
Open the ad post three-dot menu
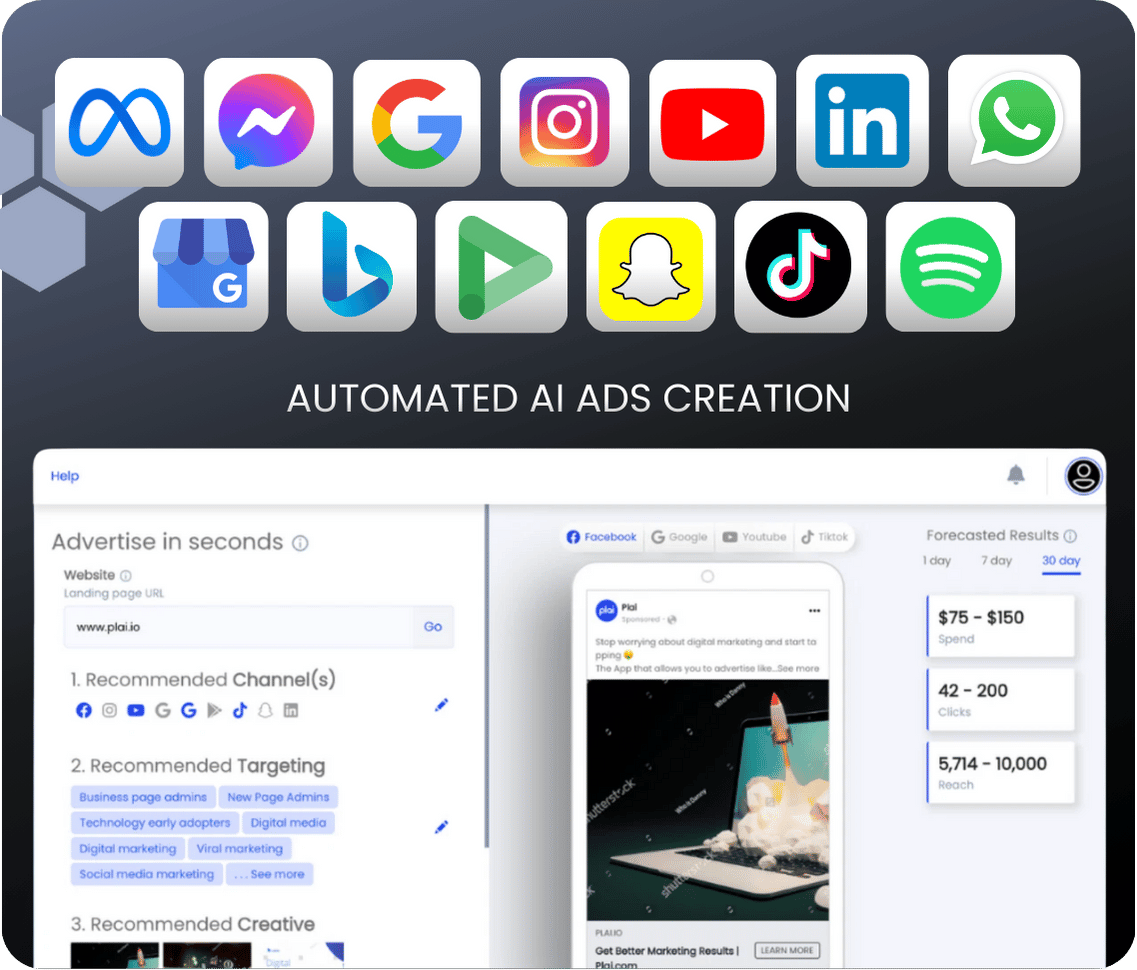coord(814,610)
